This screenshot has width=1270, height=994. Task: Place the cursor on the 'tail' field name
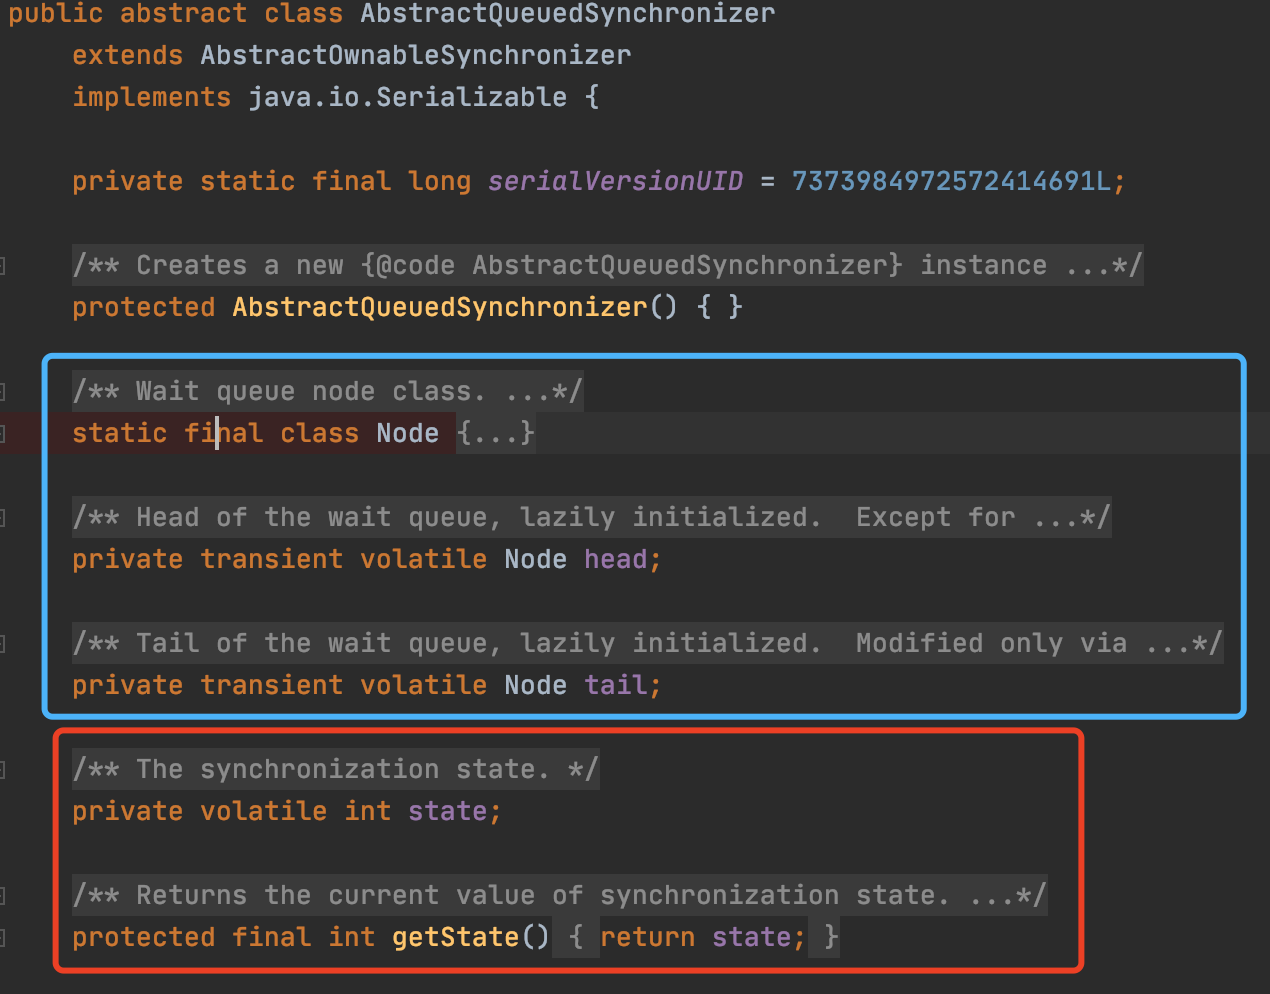616,686
